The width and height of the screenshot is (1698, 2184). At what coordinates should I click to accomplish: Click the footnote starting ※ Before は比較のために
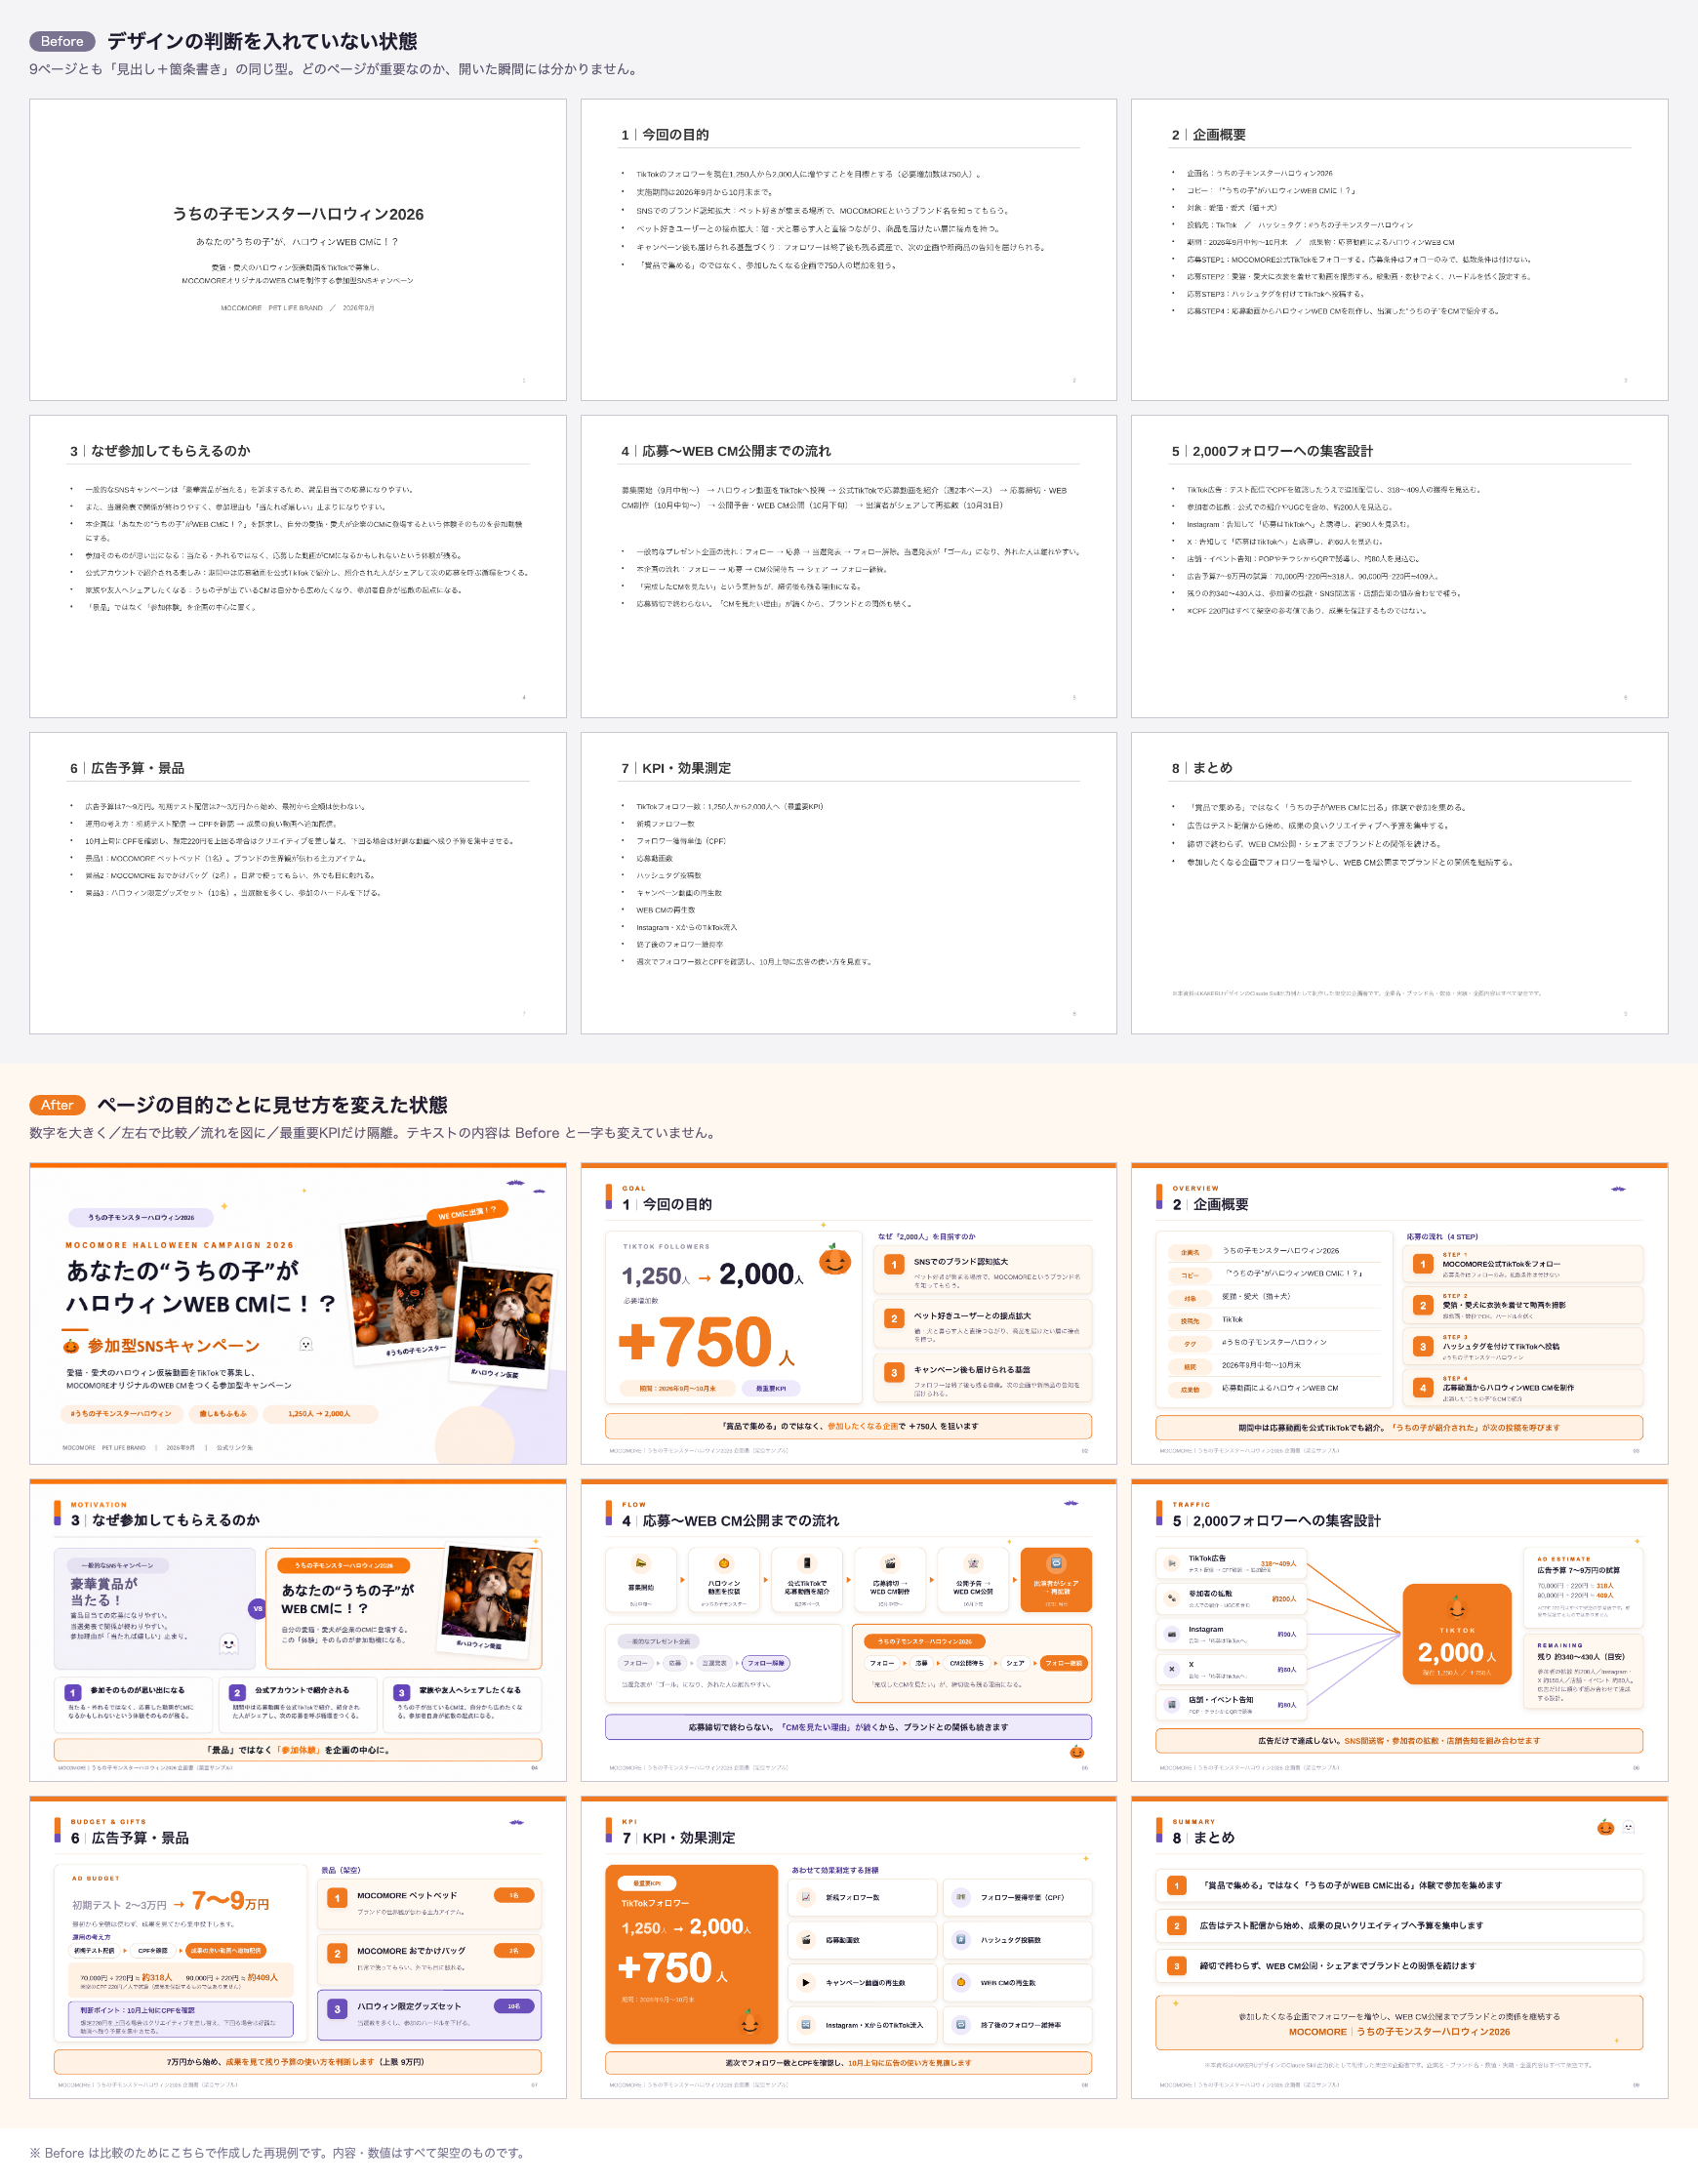pyautogui.click(x=278, y=2153)
